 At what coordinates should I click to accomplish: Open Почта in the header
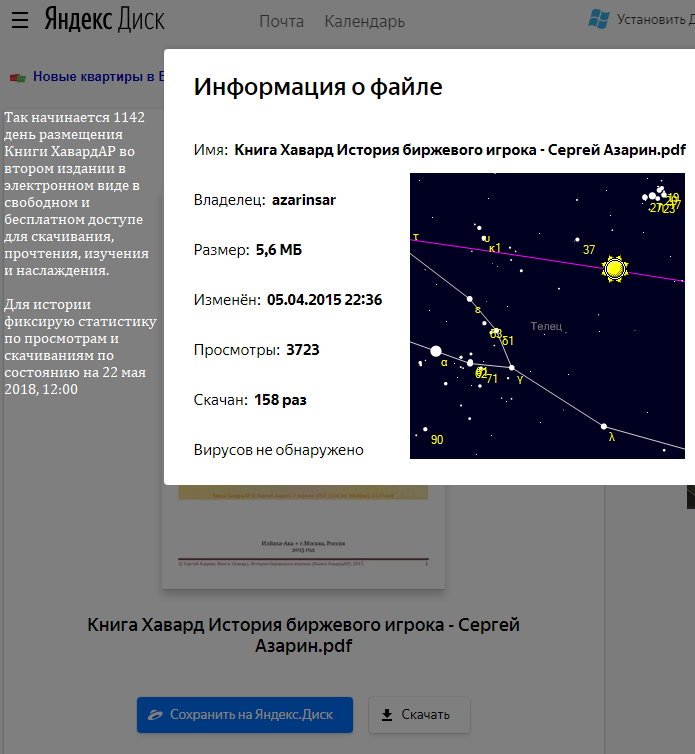(281, 21)
